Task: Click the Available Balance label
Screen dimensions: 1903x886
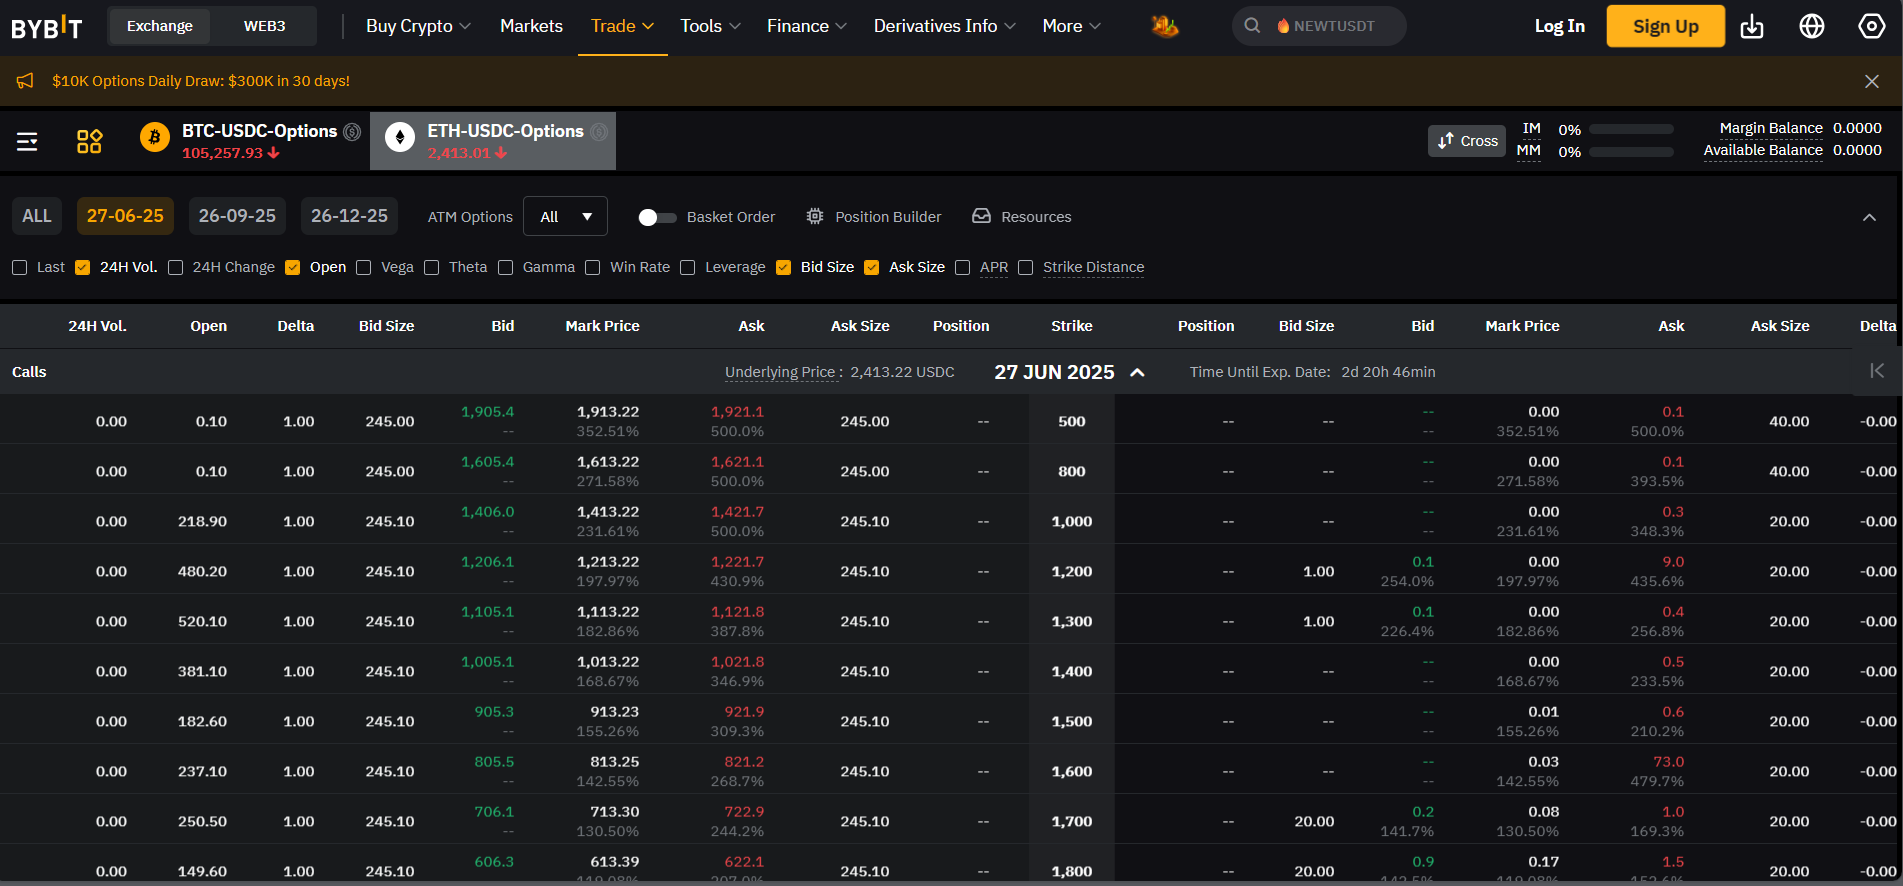Action: [x=1763, y=150]
